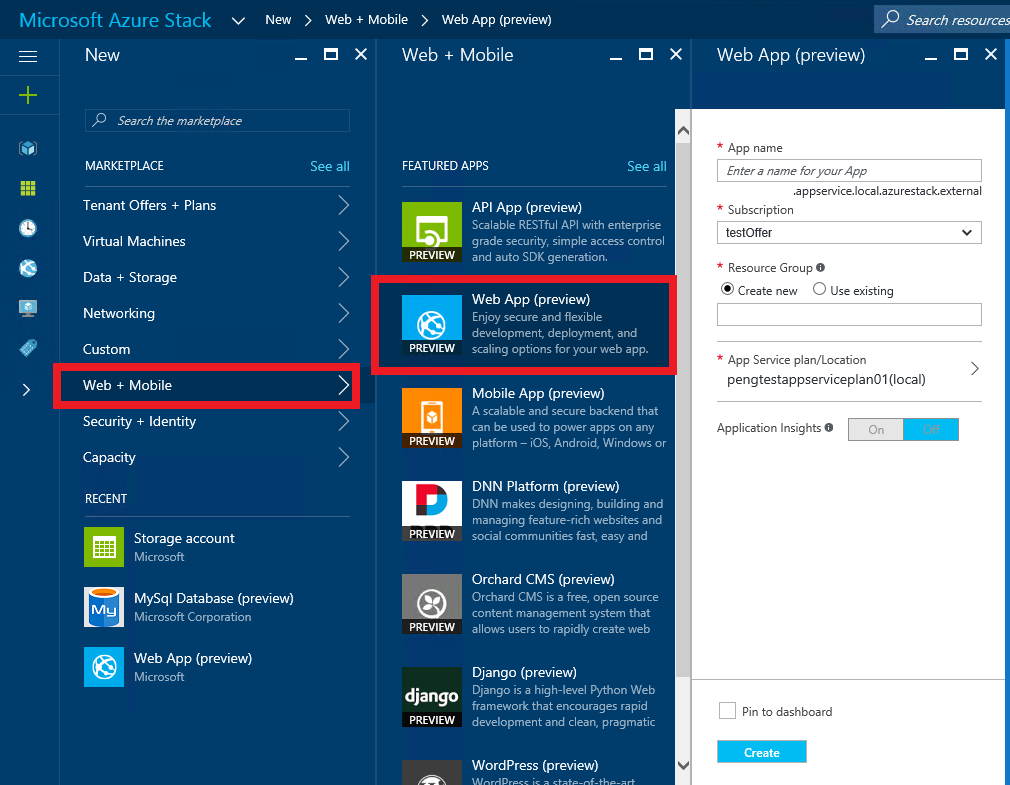This screenshot has height=785, width=1010.
Task: Click the green plus New icon
Action: tap(28, 95)
